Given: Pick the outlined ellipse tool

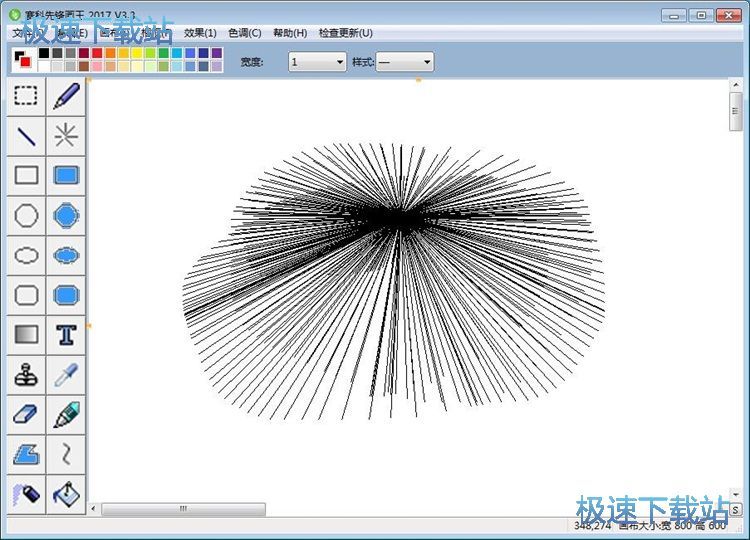Looking at the screenshot, I should (x=27, y=256).
